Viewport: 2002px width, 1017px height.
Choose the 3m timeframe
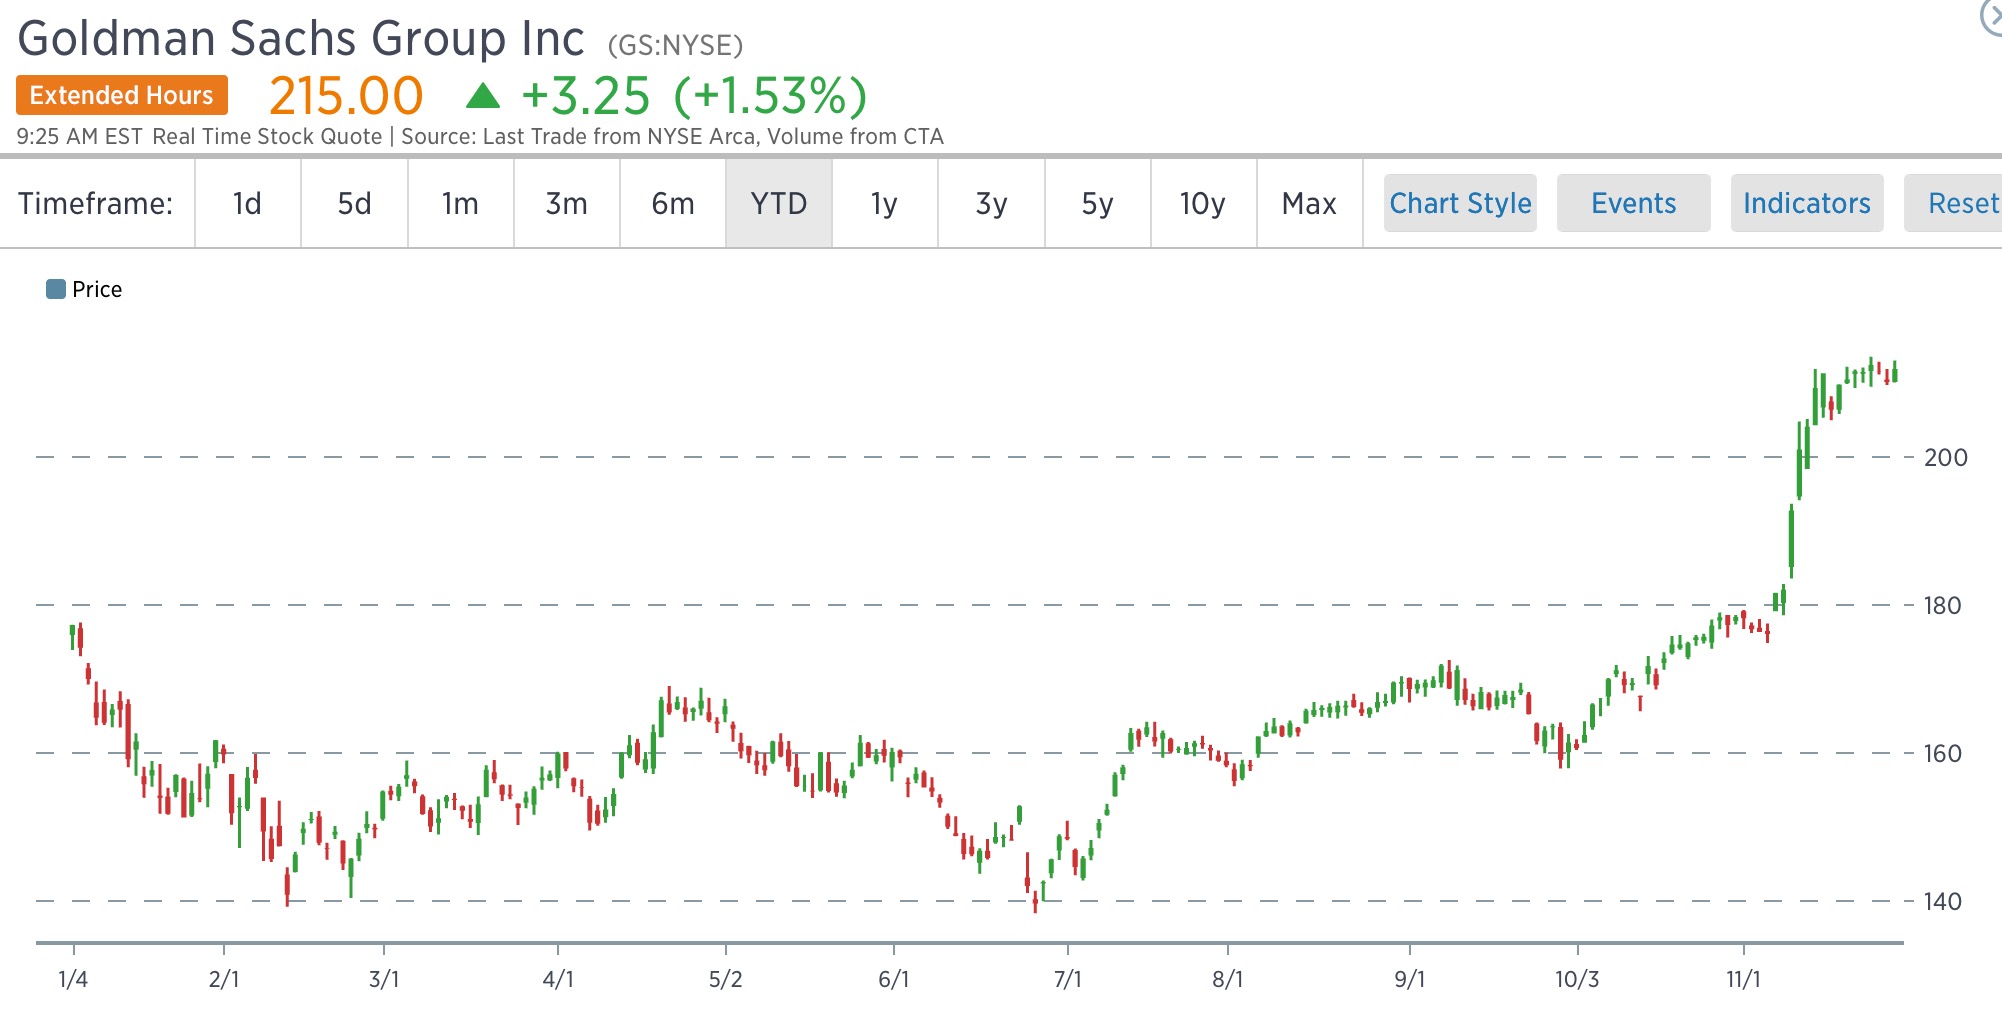567,203
